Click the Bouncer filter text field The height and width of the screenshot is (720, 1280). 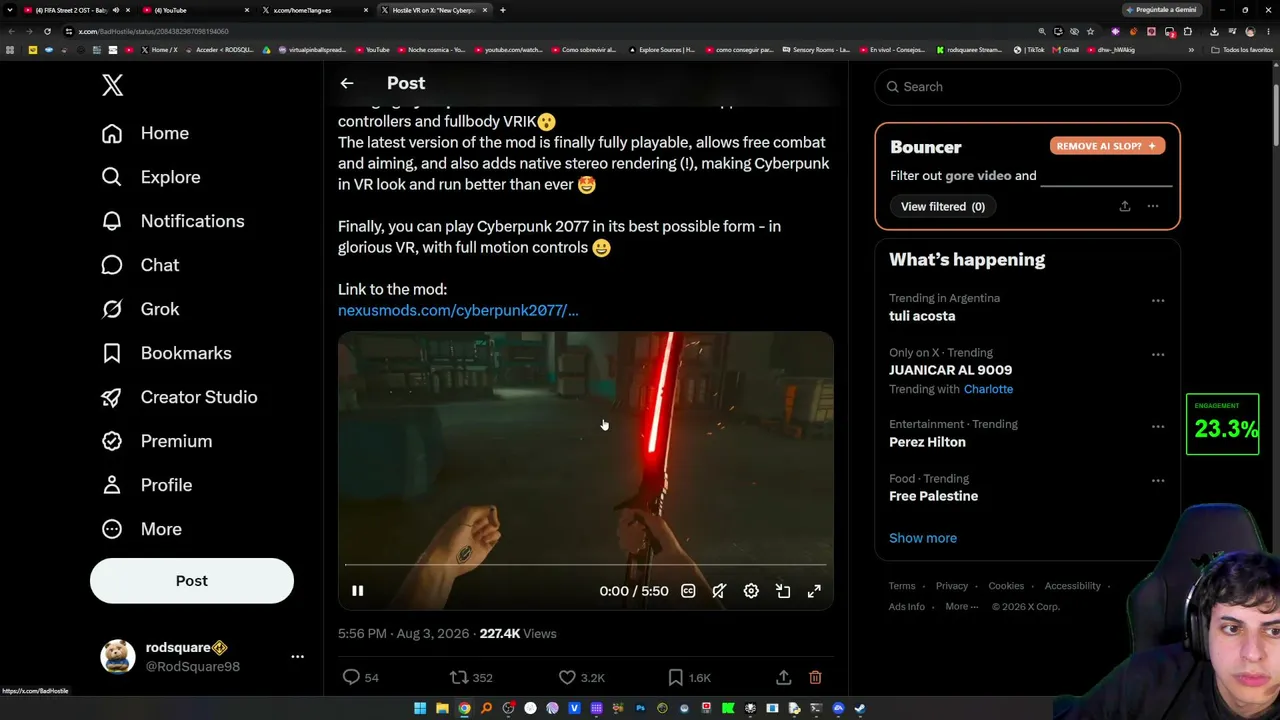pos(1106,176)
